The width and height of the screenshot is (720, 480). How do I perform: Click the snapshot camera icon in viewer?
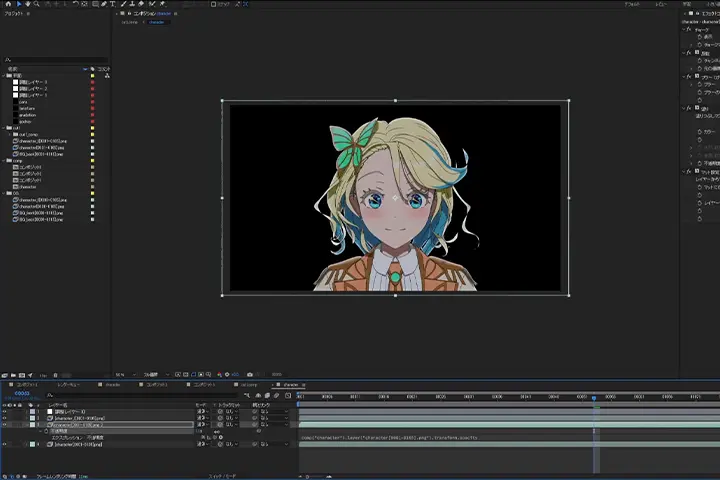pos(250,375)
